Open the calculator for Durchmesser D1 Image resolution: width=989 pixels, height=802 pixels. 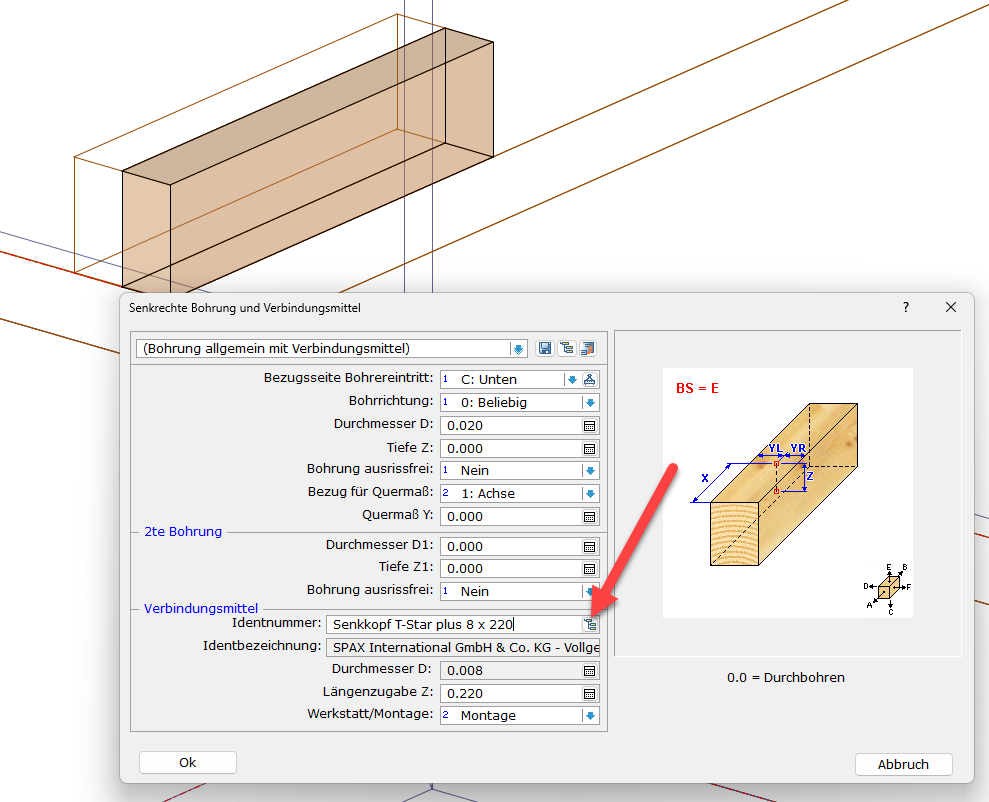(x=590, y=546)
